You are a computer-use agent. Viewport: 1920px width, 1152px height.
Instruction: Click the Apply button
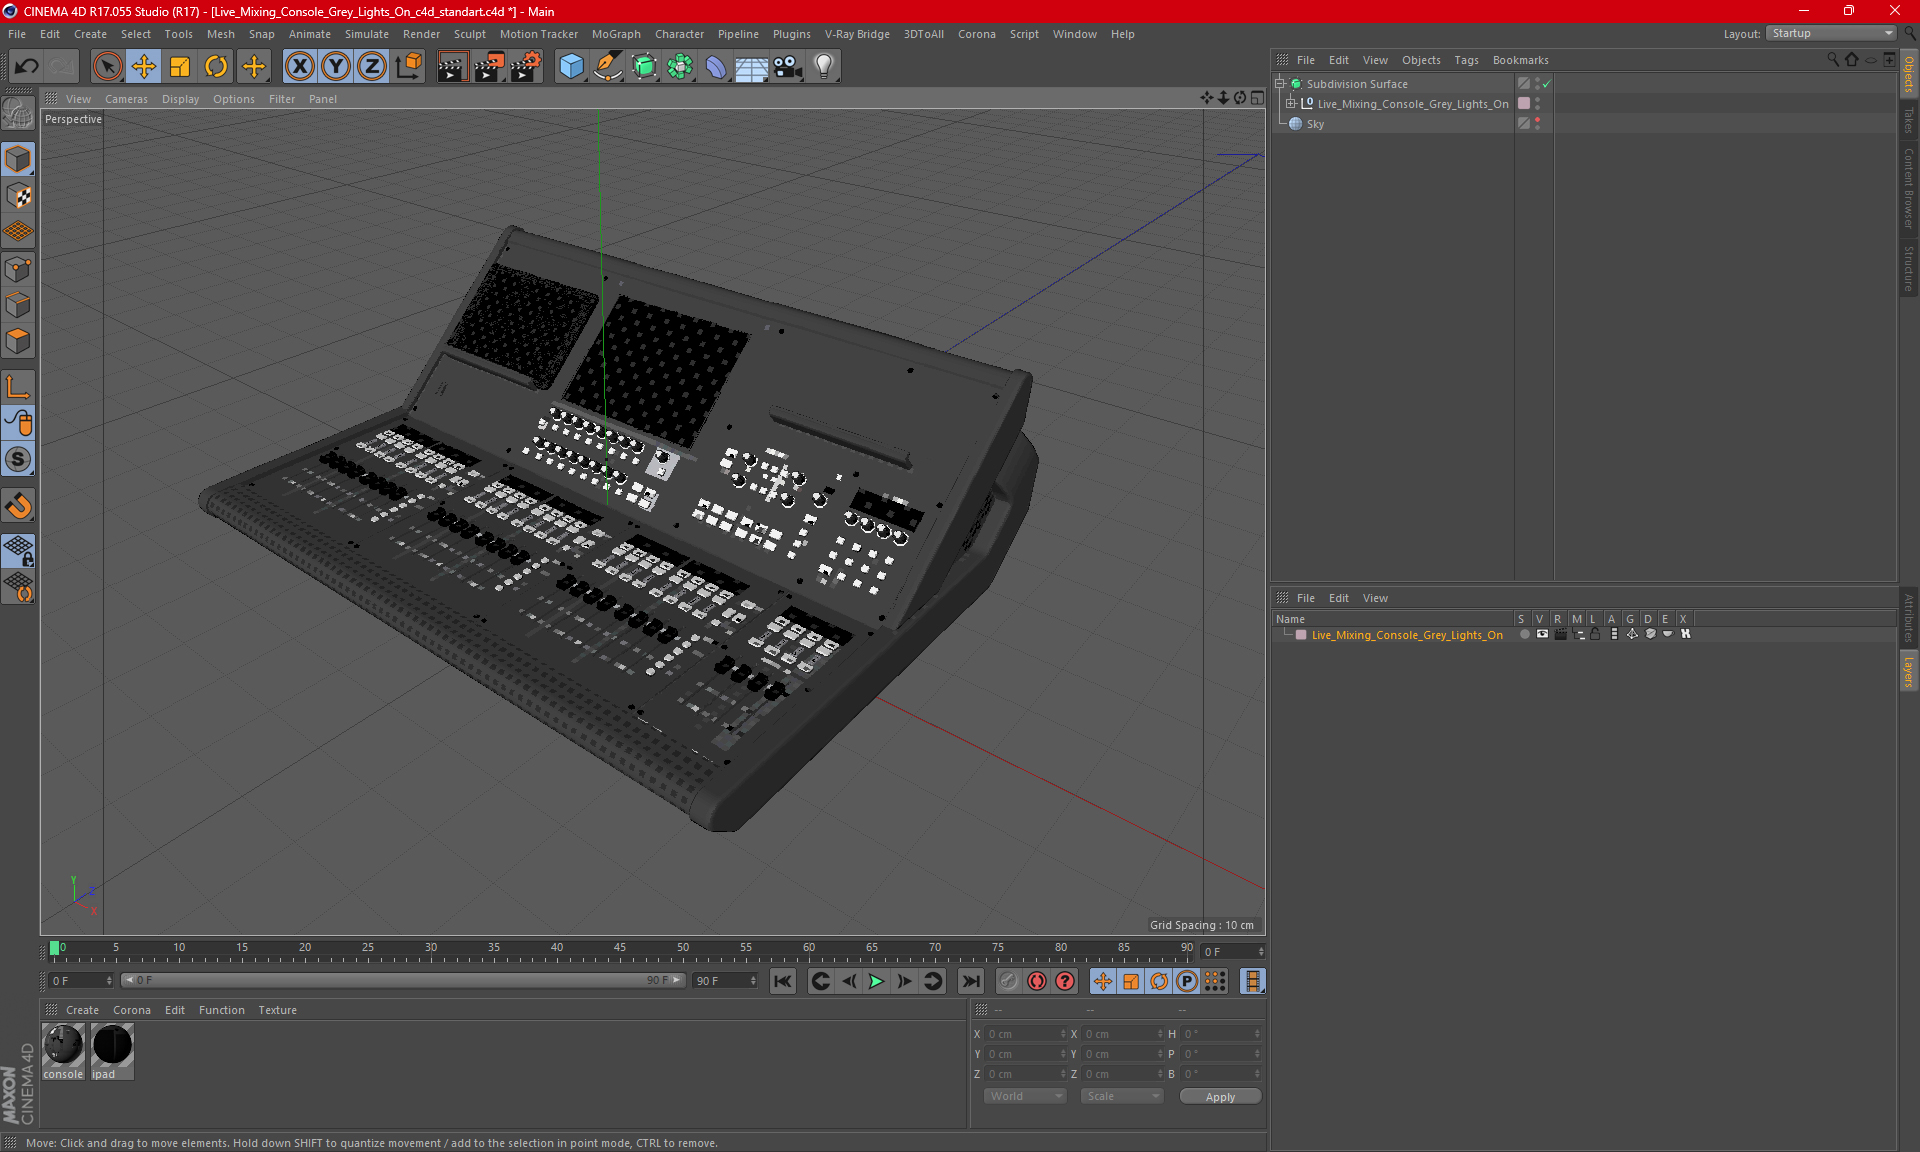(1220, 1097)
